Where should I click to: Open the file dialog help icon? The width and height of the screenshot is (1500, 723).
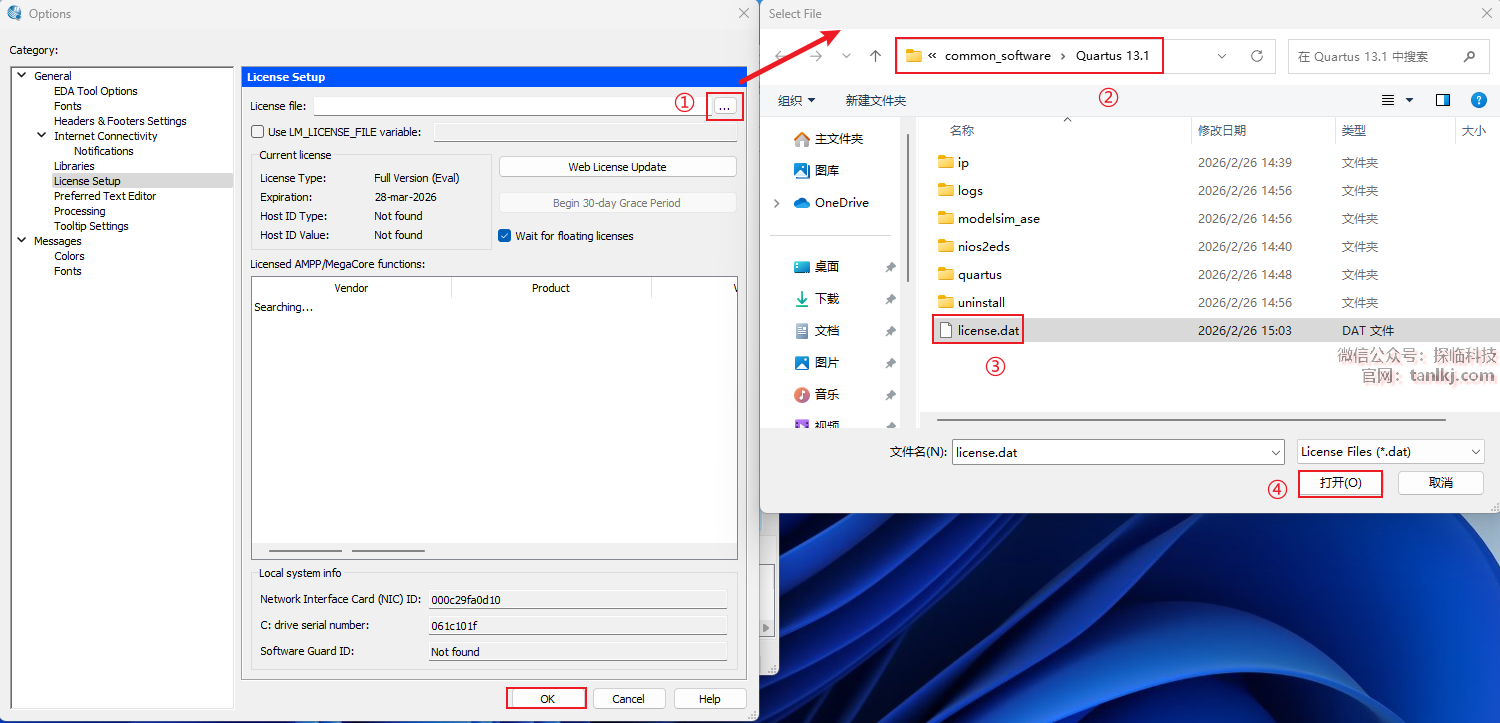tap(1478, 100)
